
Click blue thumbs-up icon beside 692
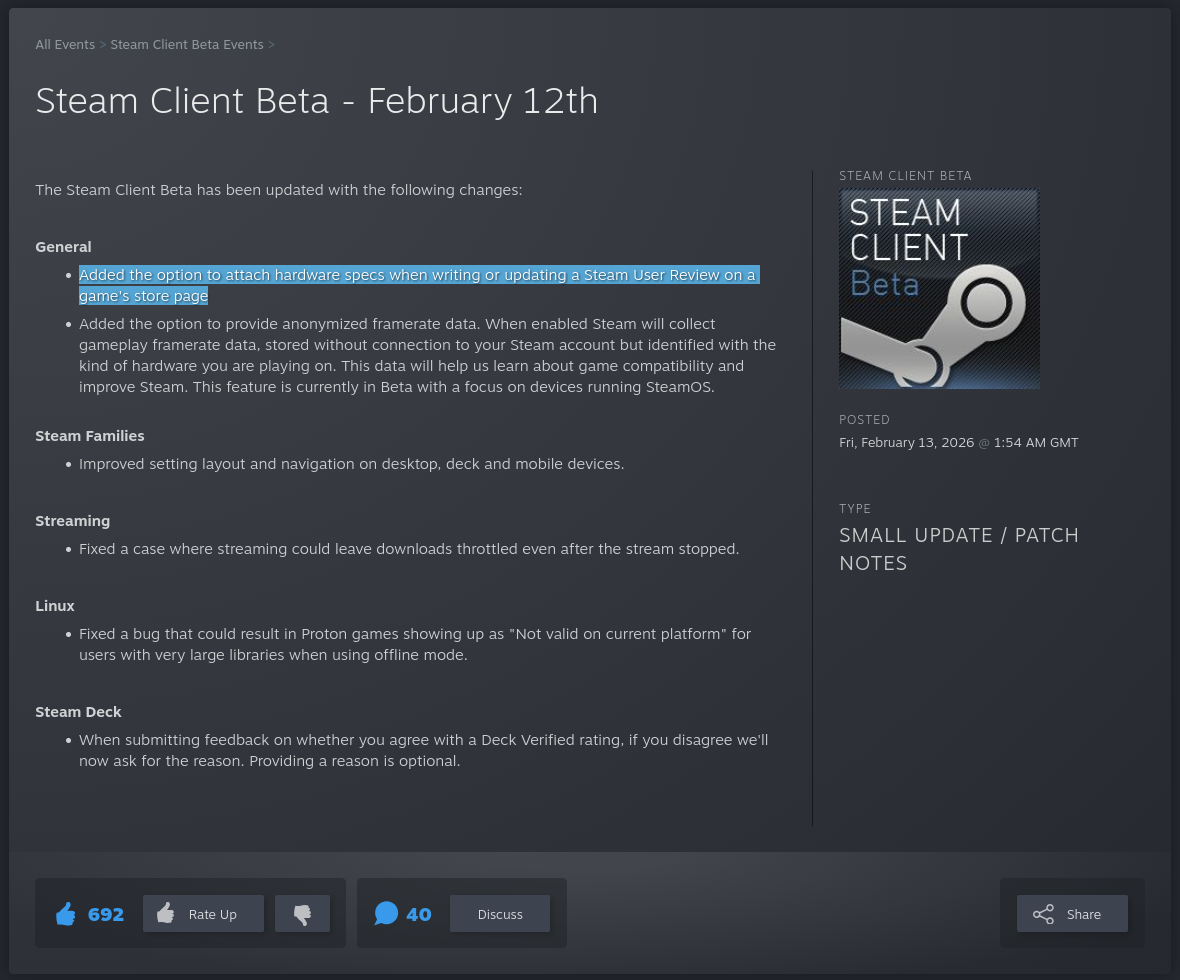(x=66, y=915)
